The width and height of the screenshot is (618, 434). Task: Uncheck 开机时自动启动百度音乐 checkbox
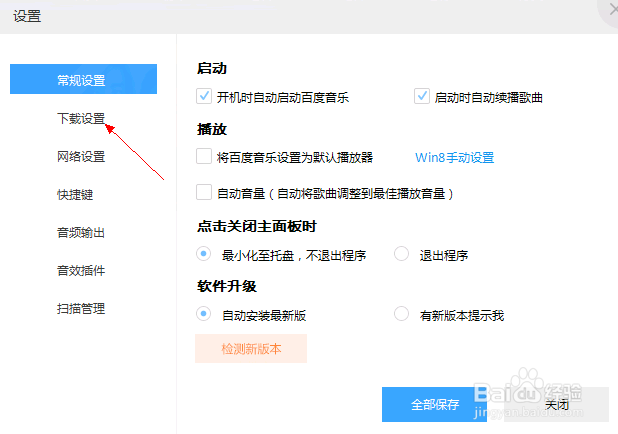(204, 96)
